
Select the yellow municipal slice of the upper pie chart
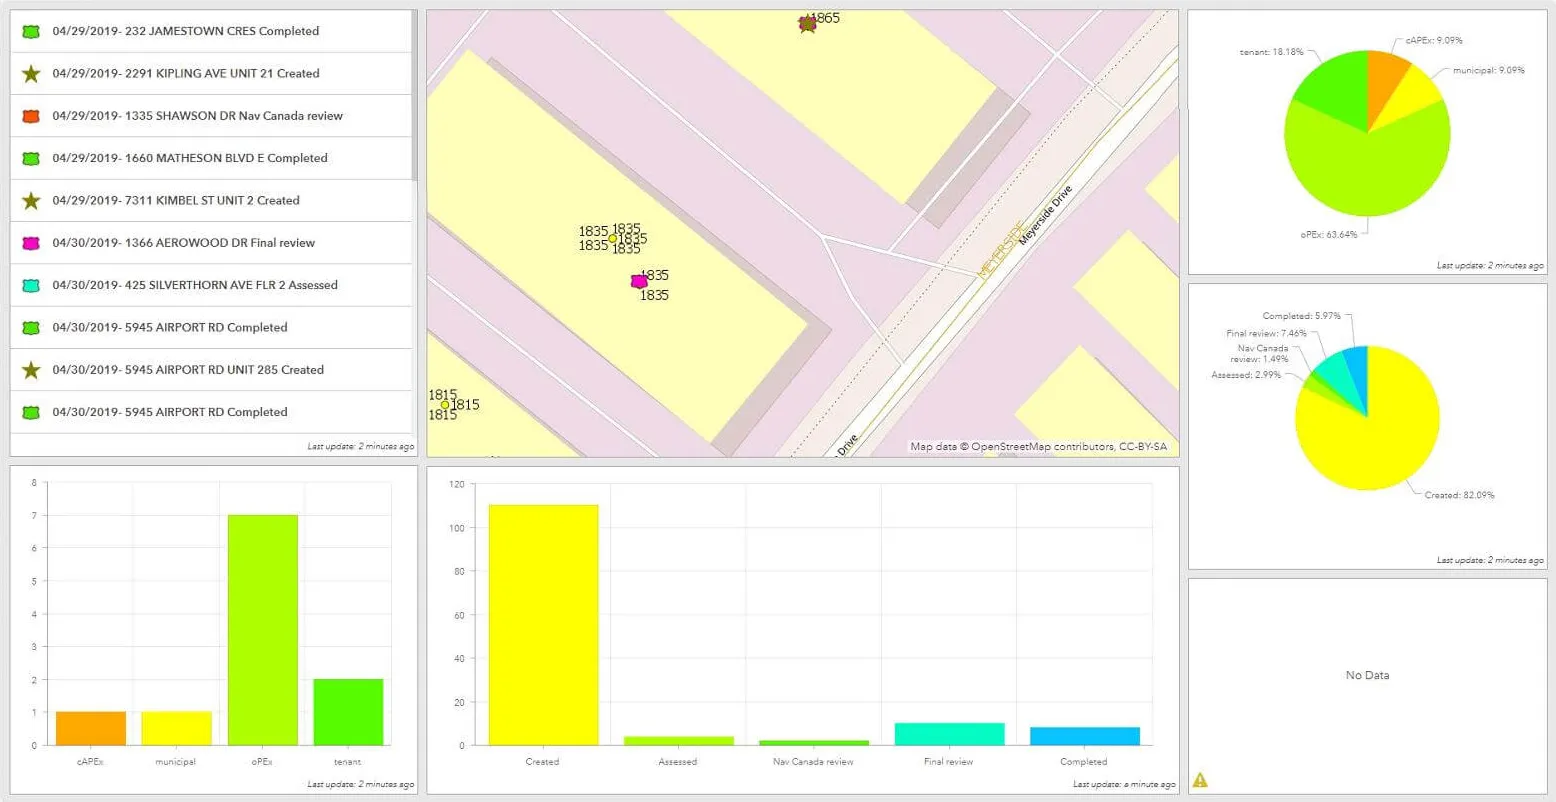1410,100
